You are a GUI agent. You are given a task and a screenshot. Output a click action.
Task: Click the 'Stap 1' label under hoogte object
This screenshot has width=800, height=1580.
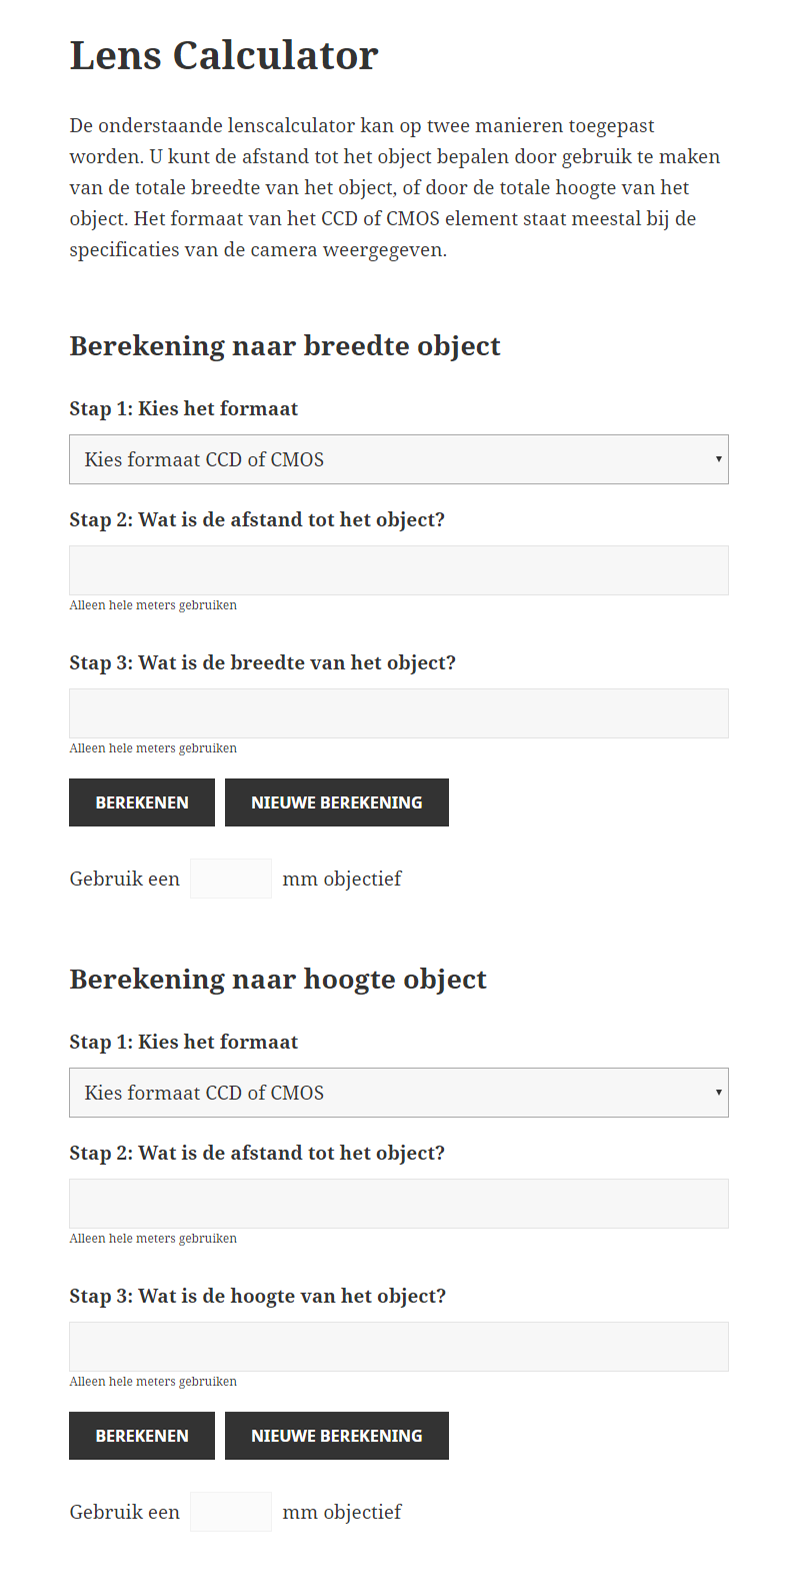click(184, 1042)
